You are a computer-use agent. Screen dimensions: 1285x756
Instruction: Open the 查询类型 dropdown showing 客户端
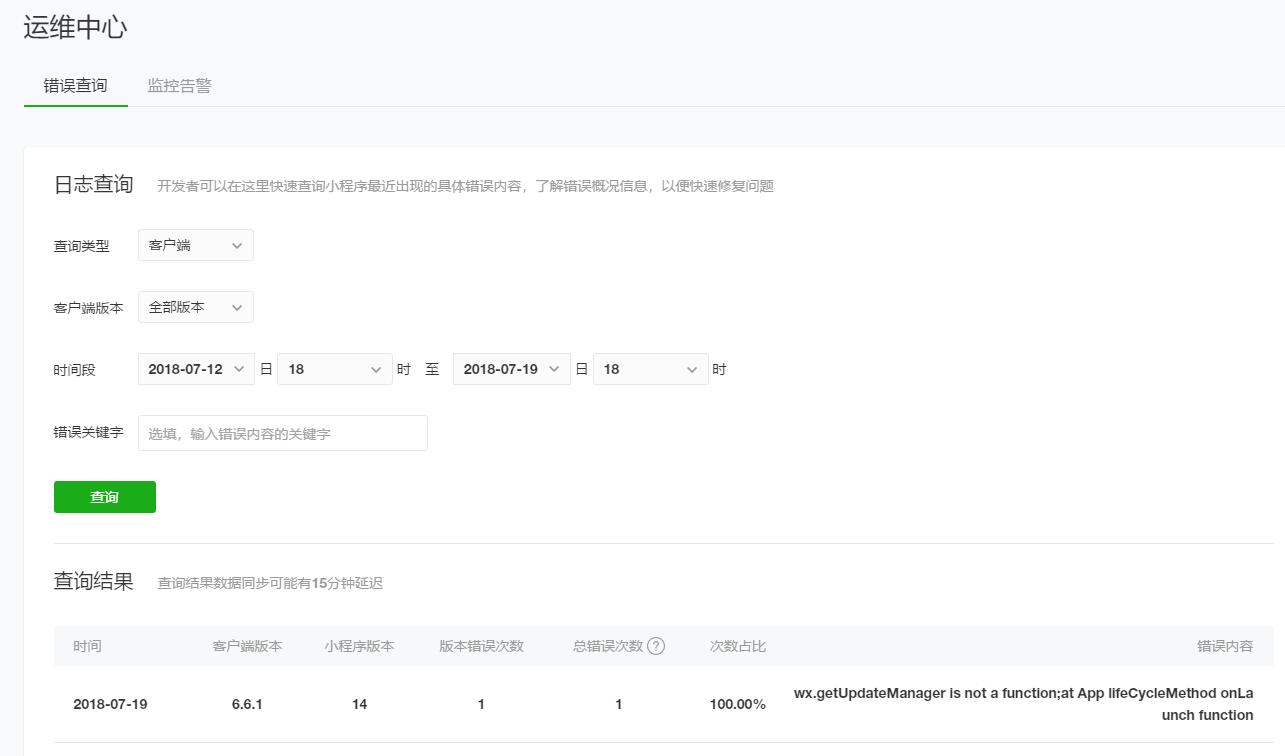point(195,245)
